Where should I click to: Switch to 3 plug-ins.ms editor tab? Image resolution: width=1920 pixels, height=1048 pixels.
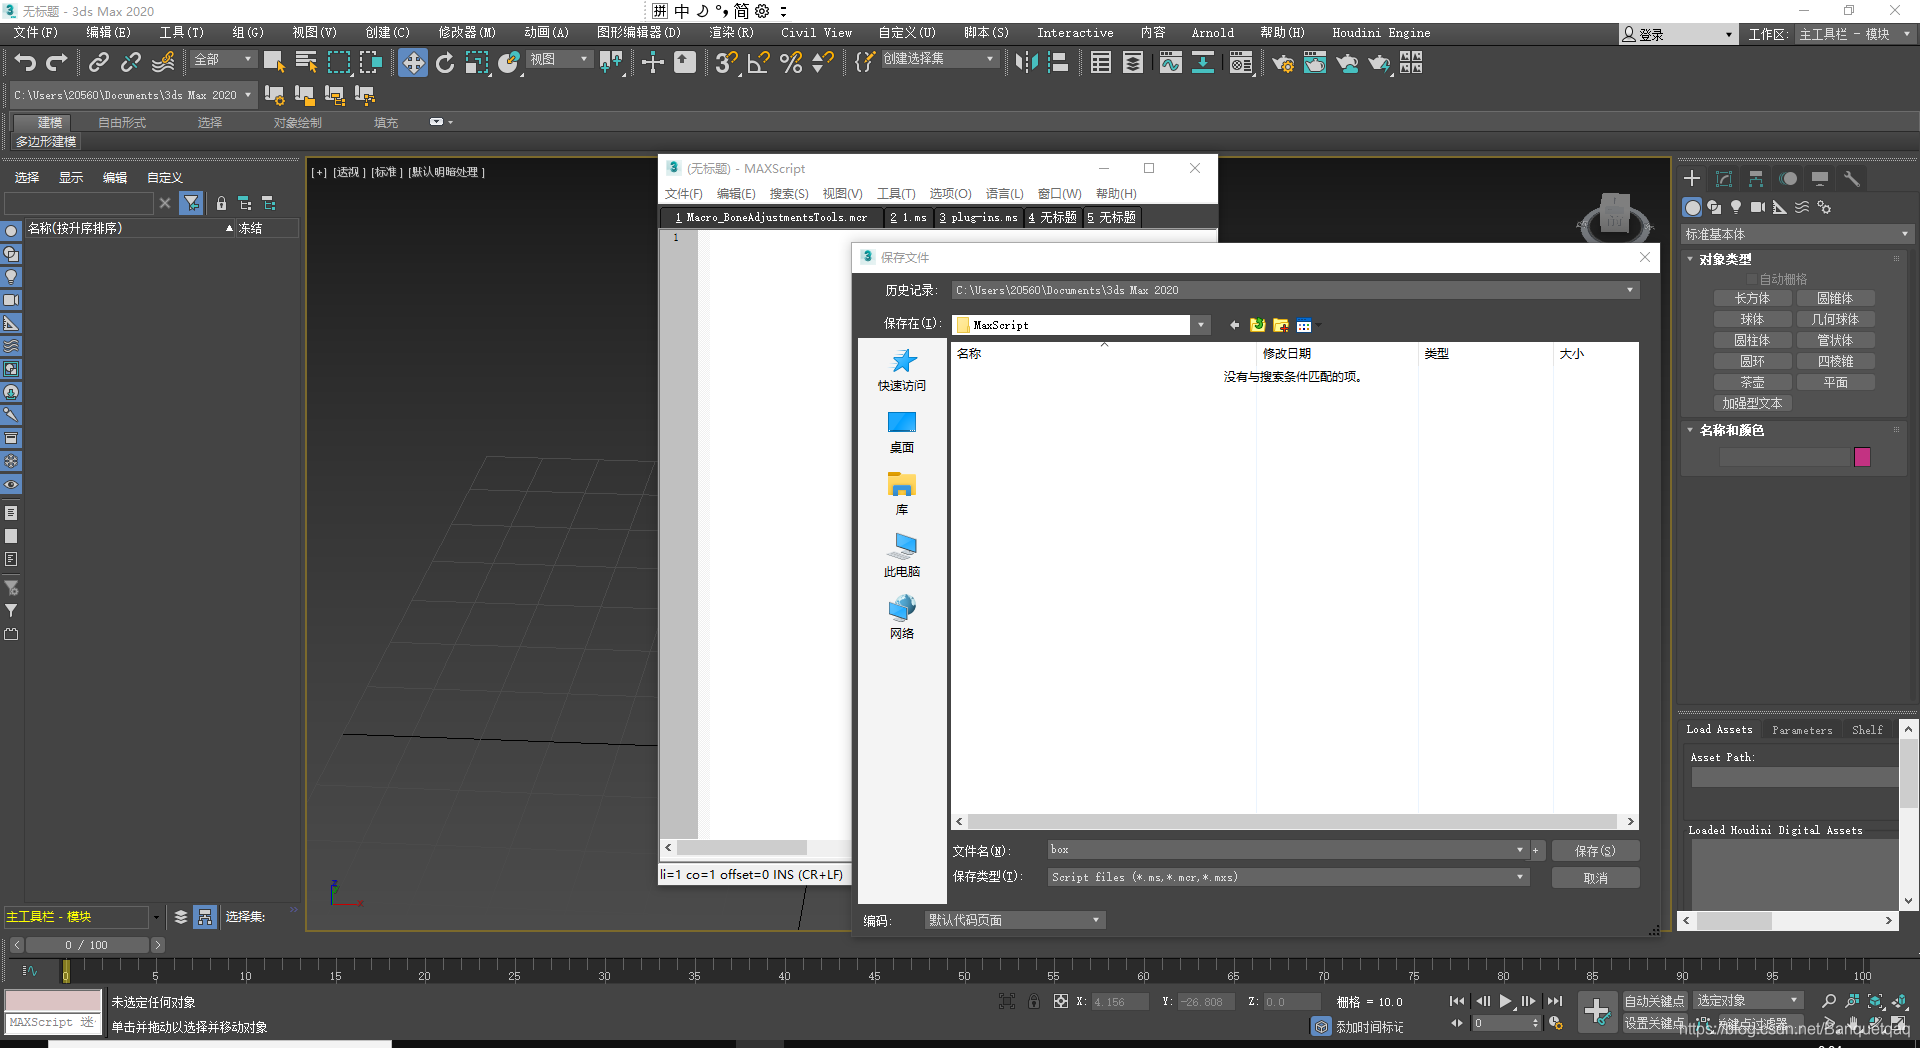(x=978, y=217)
